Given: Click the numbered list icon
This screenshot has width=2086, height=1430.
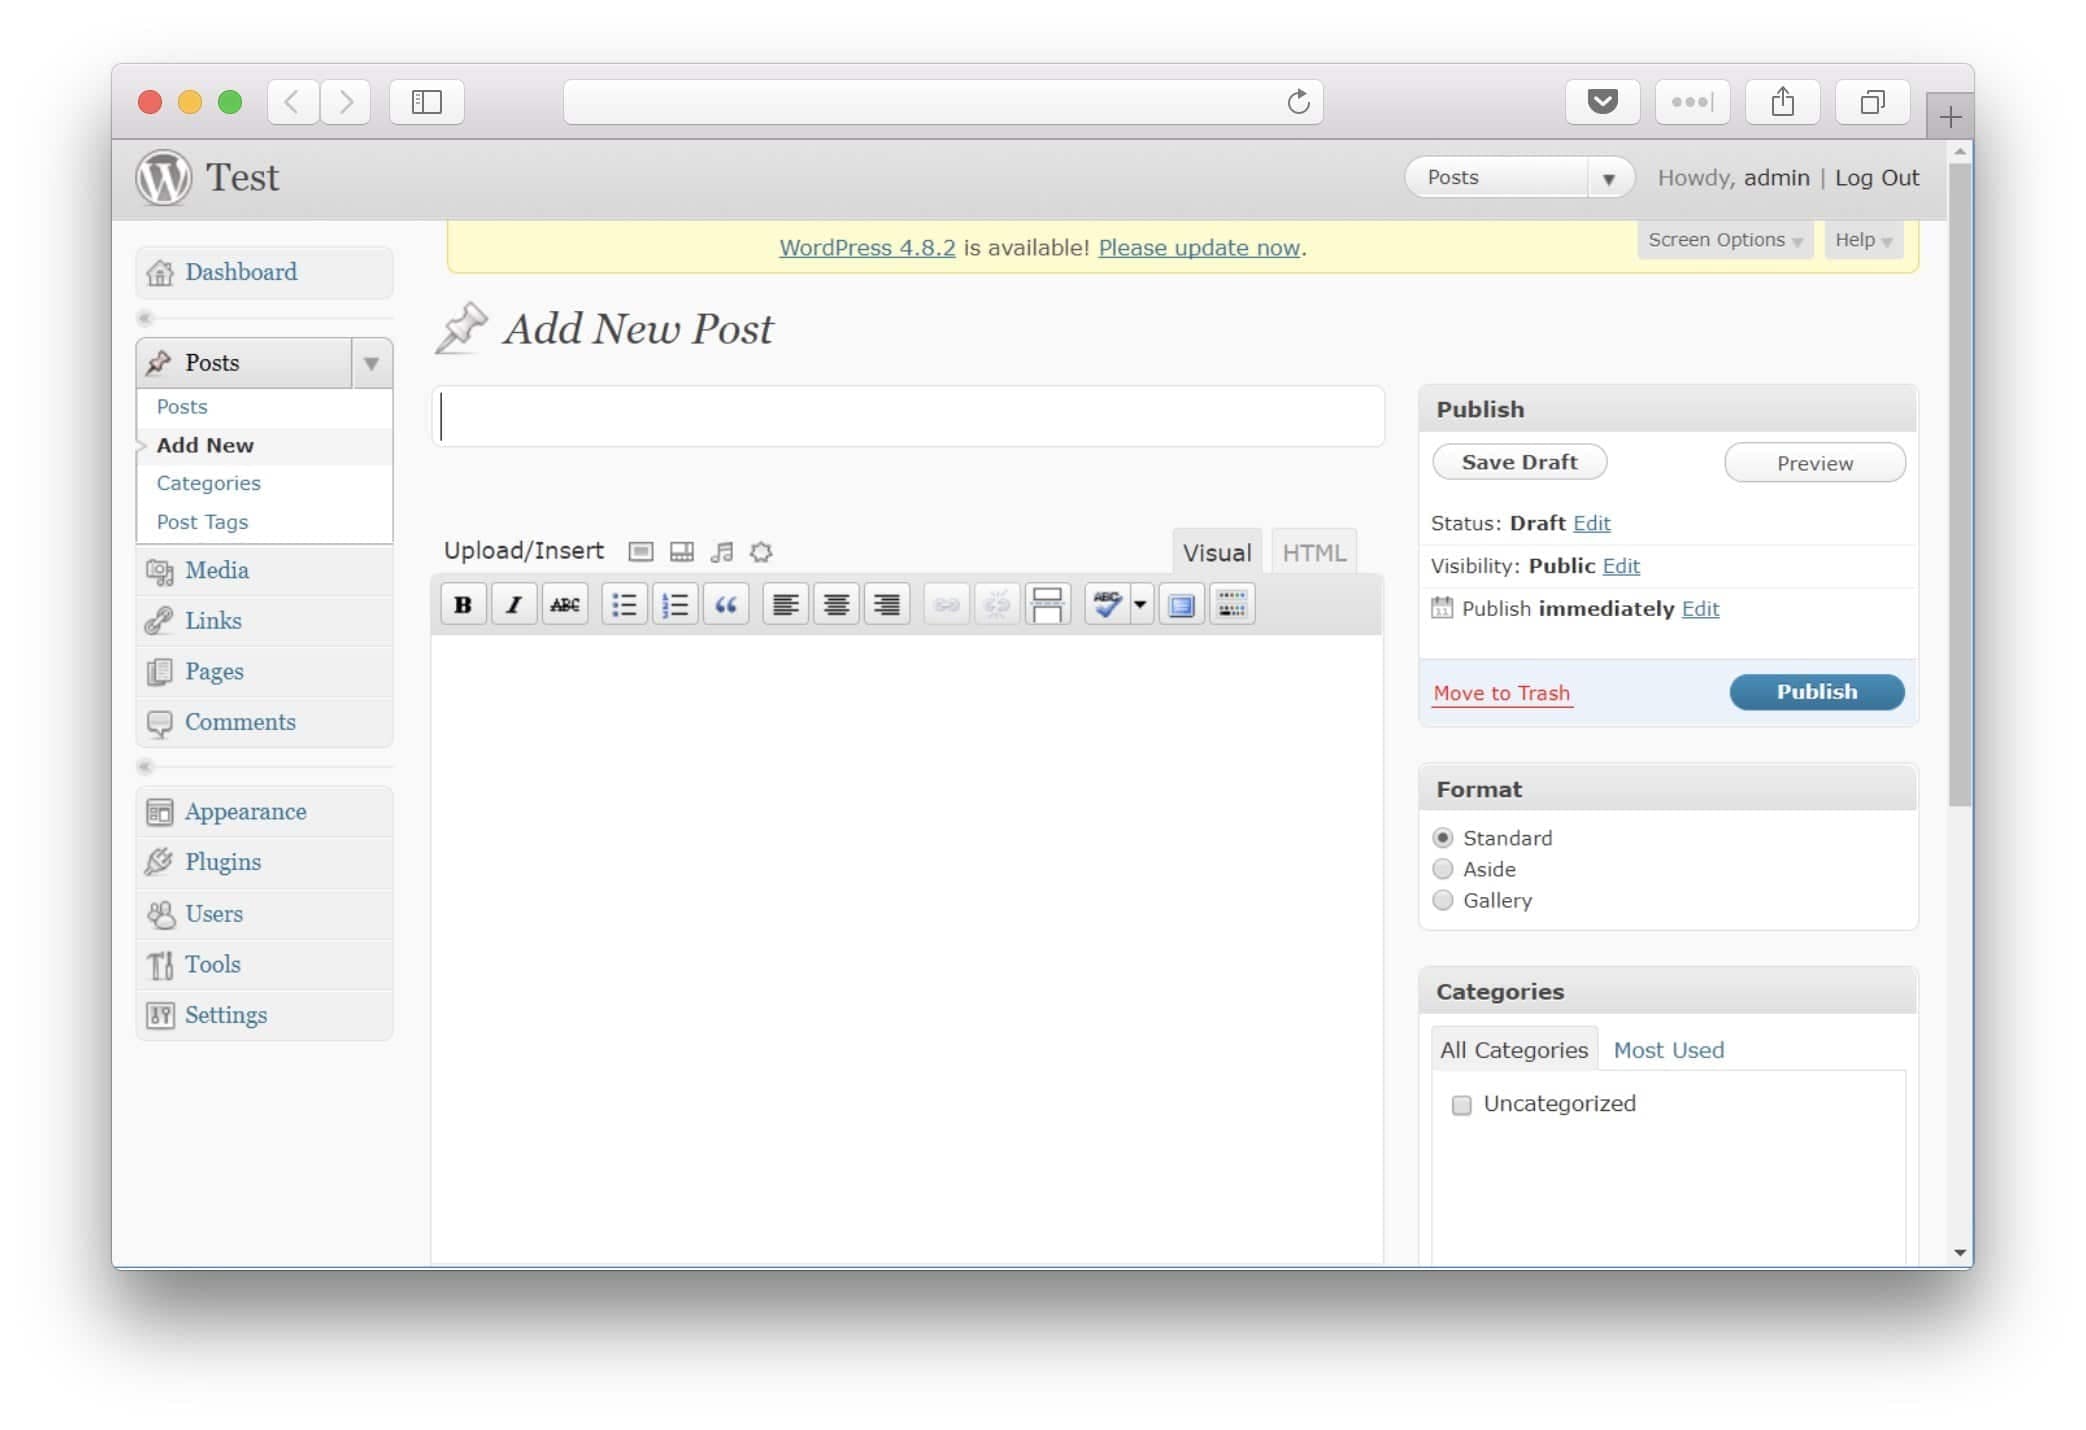Looking at the screenshot, I should [675, 605].
